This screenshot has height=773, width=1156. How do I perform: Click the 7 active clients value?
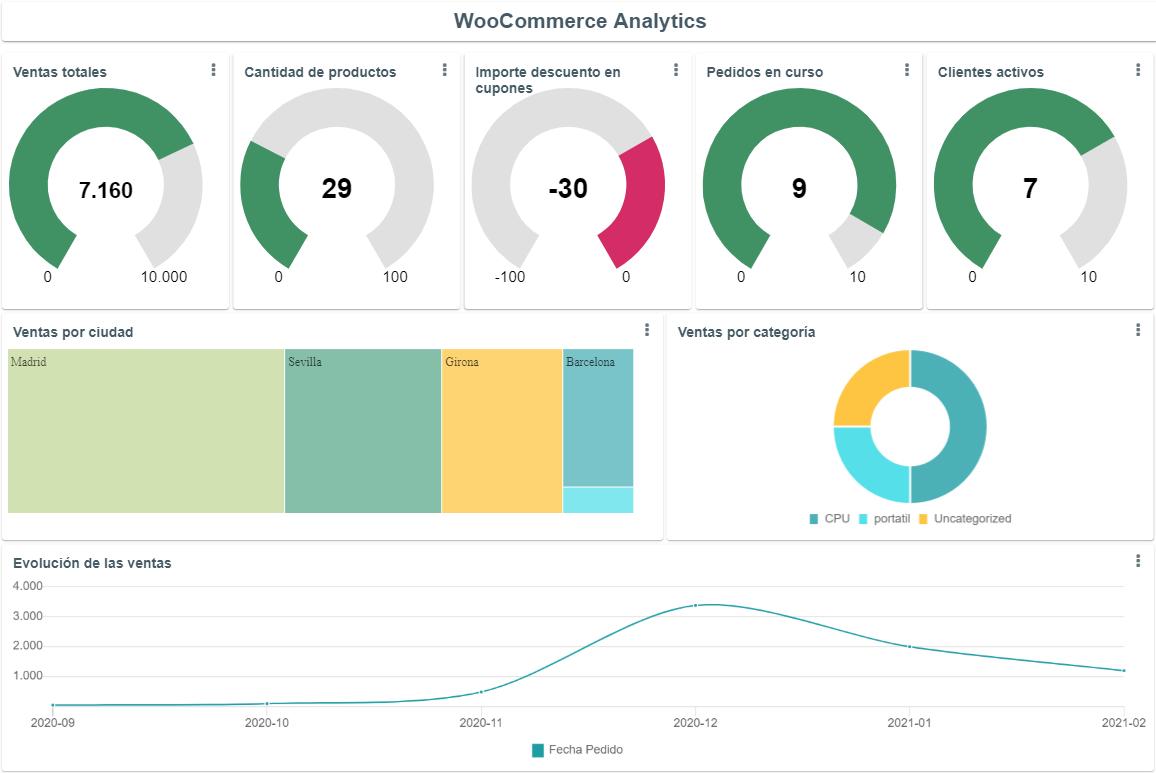point(1030,189)
